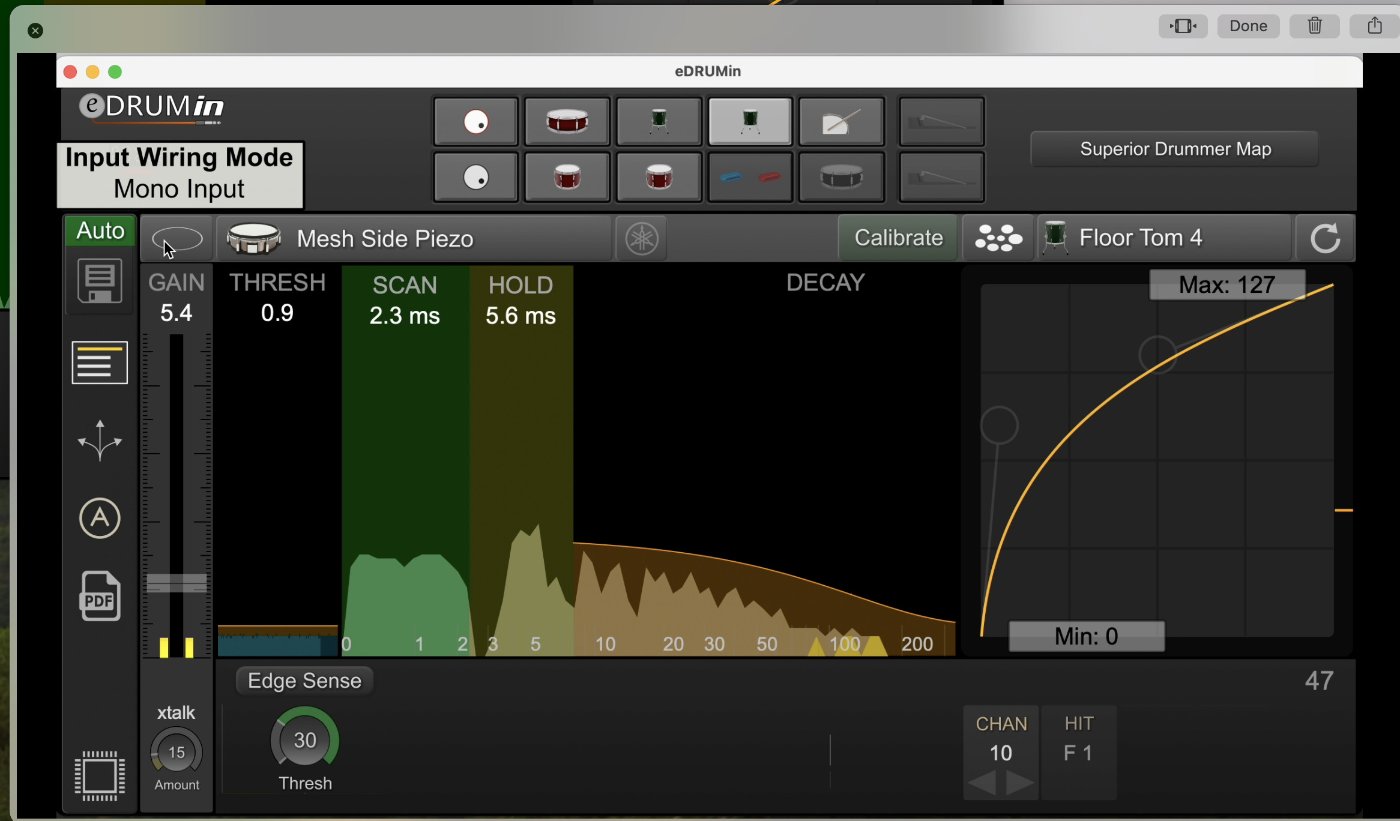The height and width of the screenshot is (821, 1400).
Task: Click the left curve control point circle
Action: [x=999, y=426]
